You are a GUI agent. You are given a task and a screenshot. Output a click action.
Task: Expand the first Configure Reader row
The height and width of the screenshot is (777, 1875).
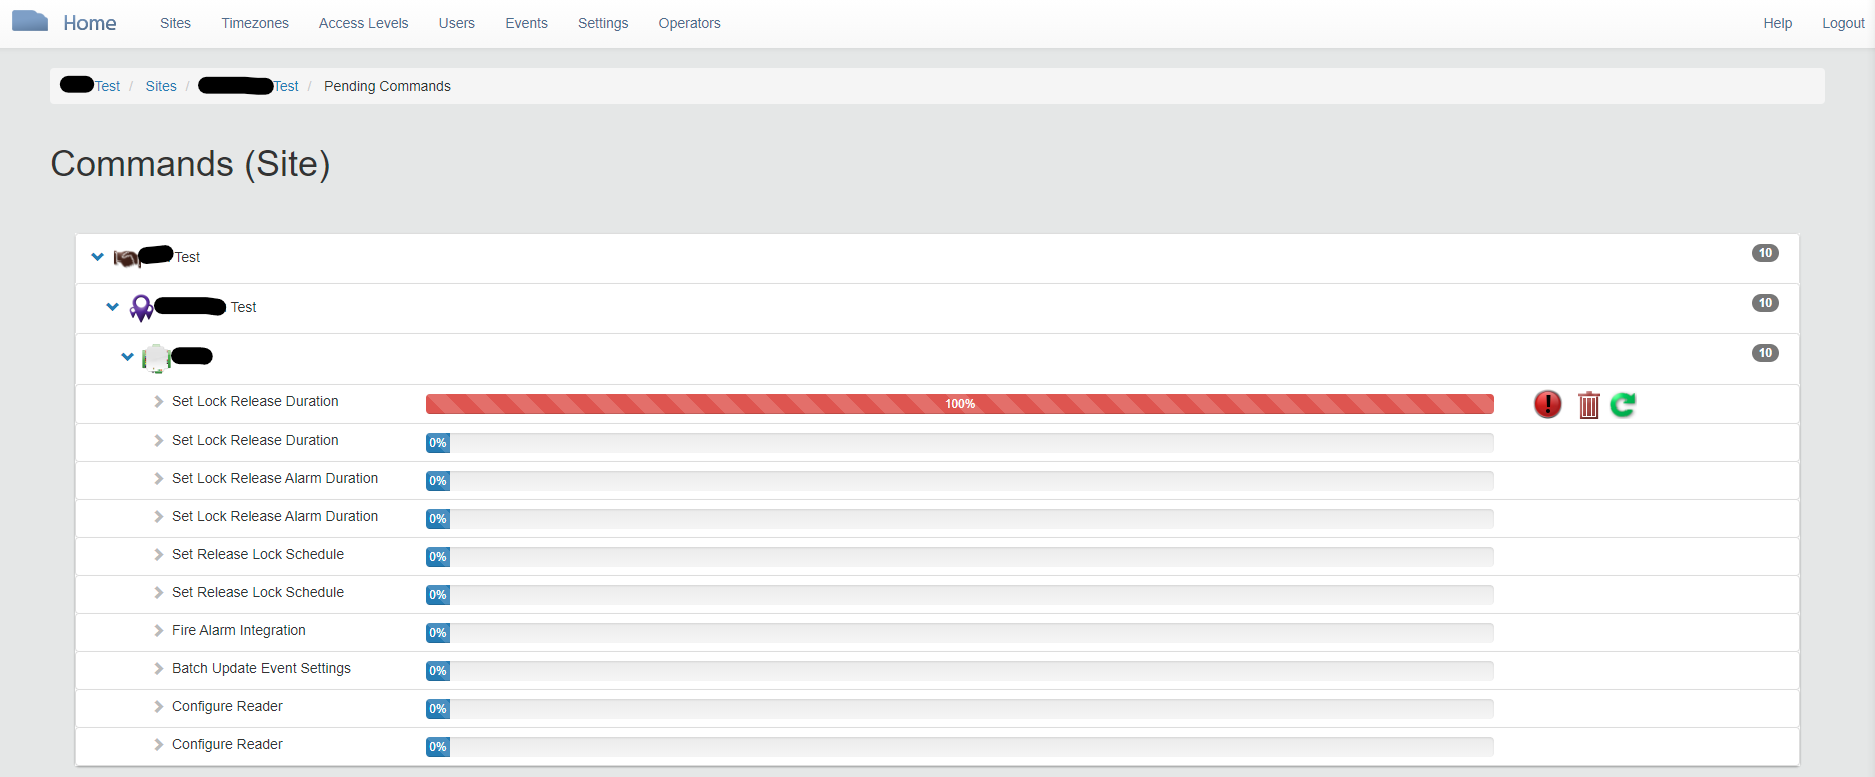(x=159, y=707)
